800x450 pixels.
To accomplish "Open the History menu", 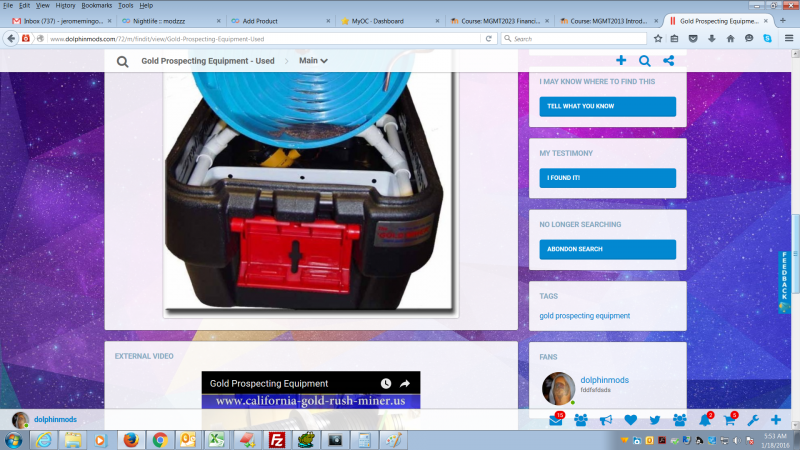I will click(x=65, y=6).
